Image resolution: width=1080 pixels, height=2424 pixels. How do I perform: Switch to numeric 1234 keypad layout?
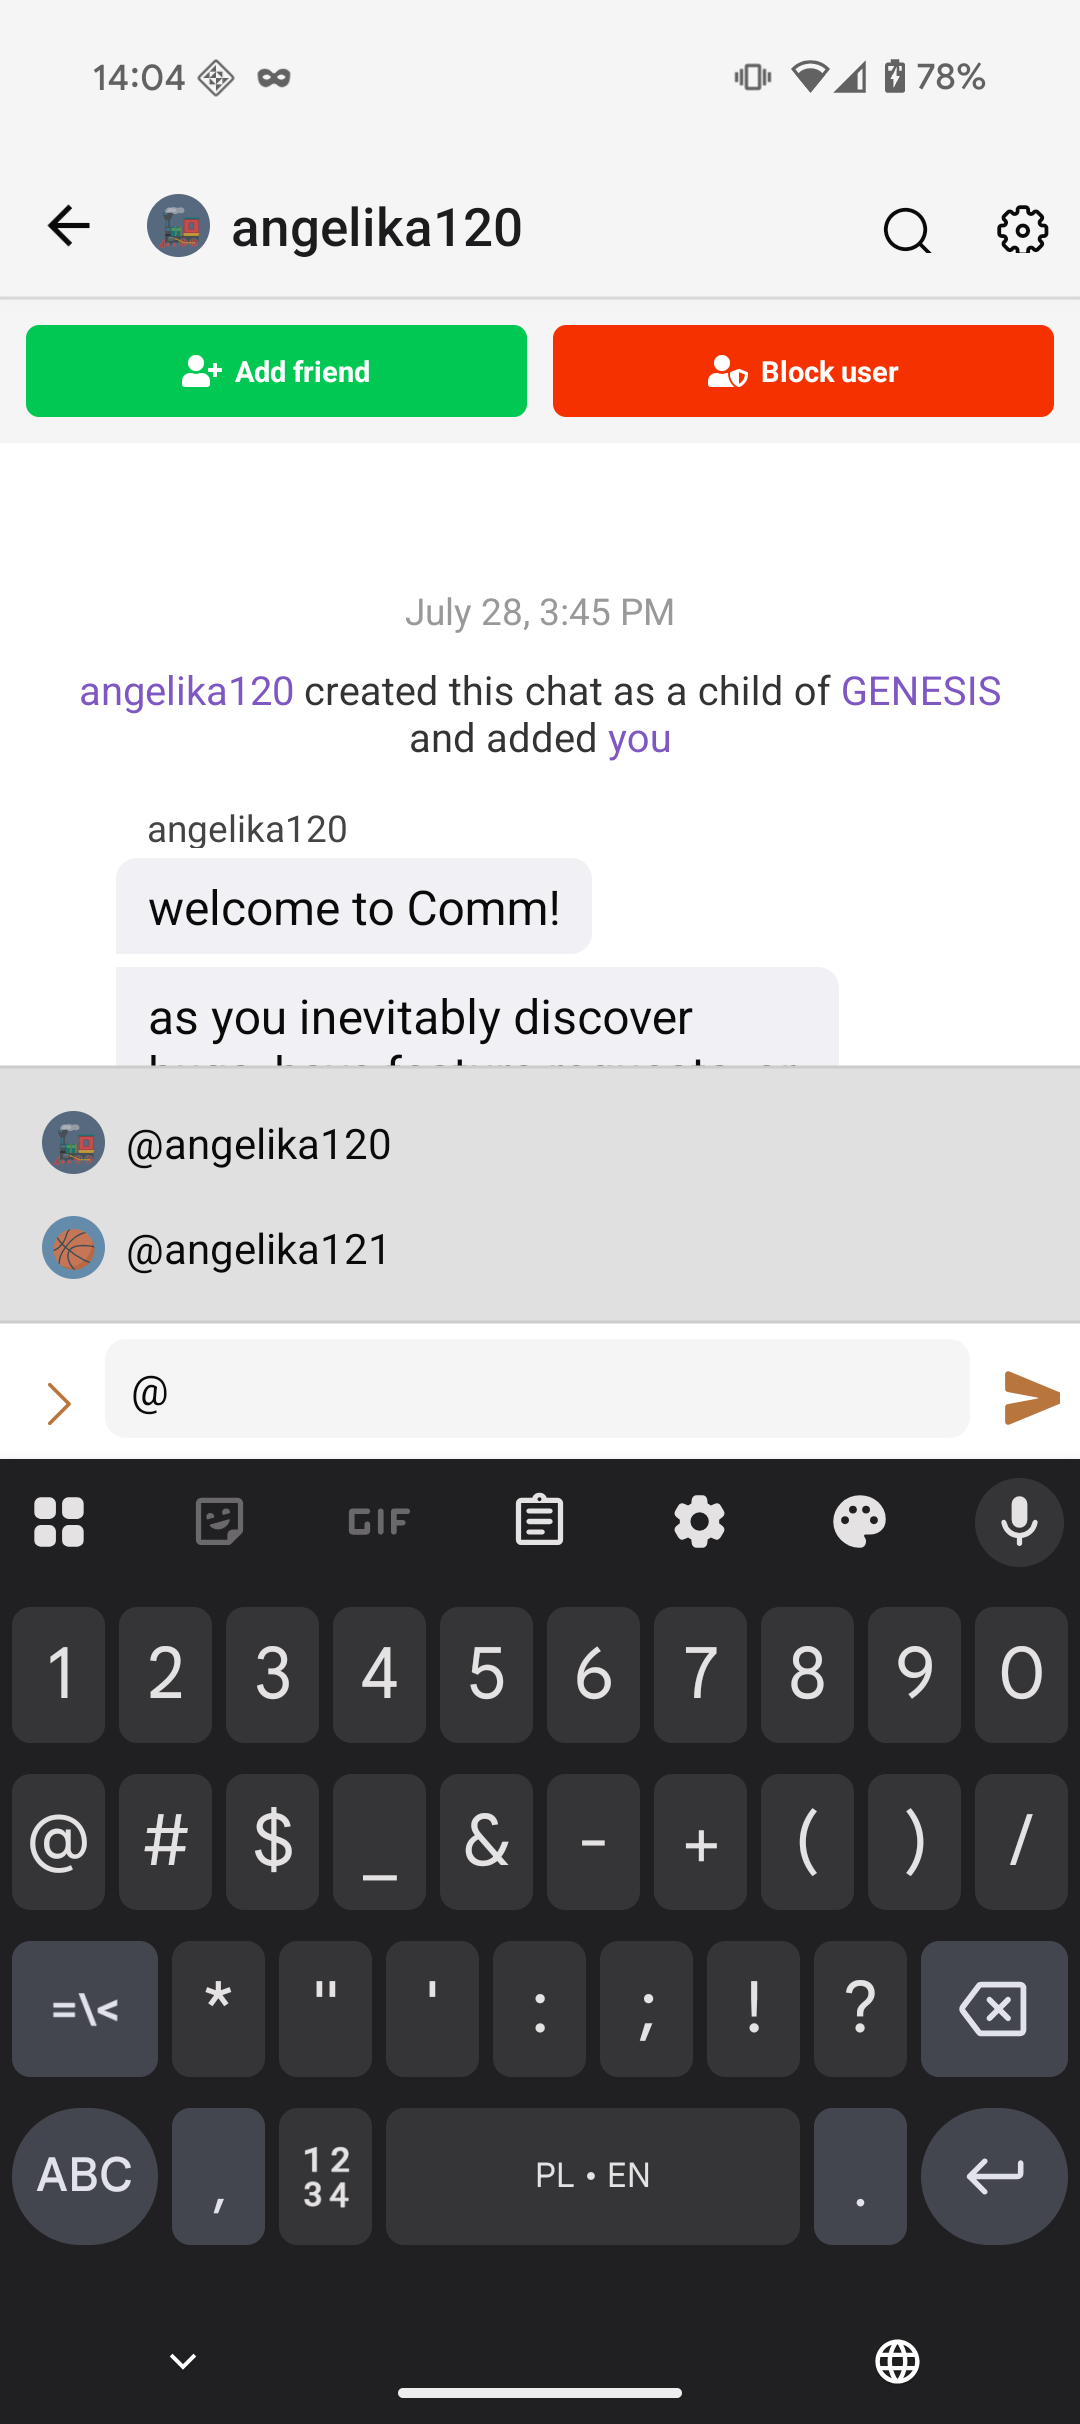[x=326, y=2176]
